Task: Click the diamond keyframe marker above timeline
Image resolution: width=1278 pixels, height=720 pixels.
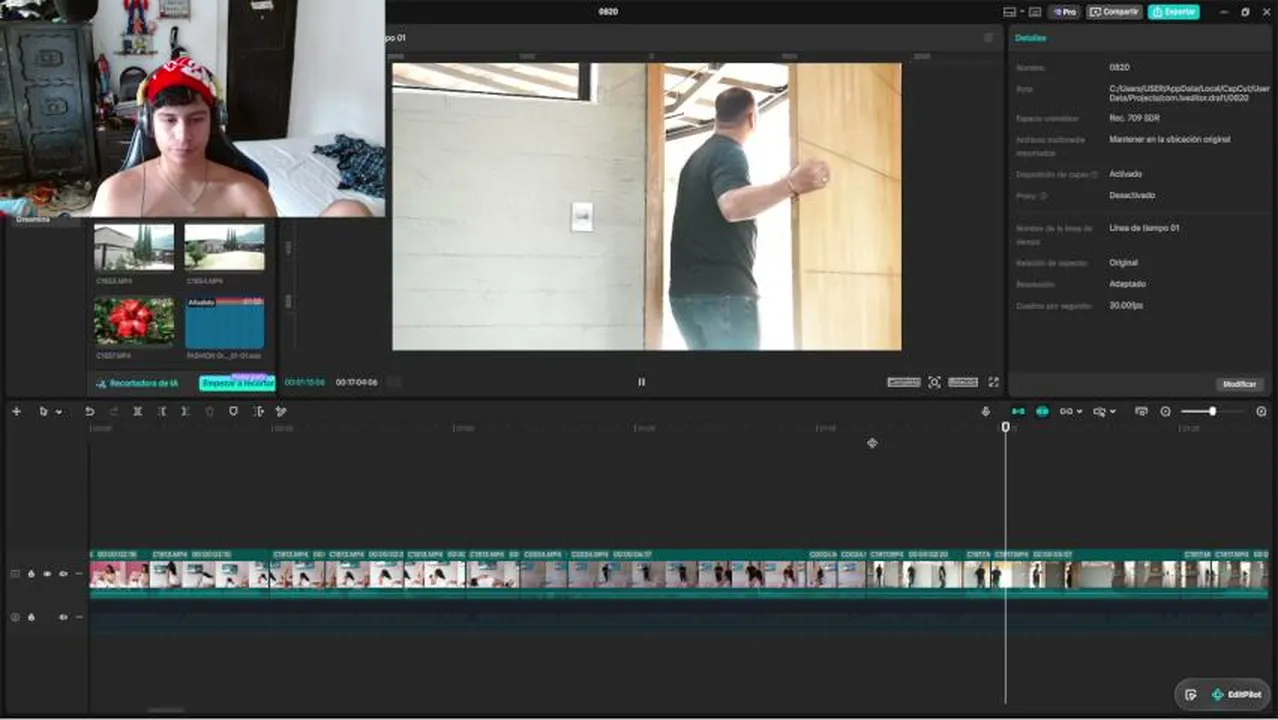Action: click(872, 443)
